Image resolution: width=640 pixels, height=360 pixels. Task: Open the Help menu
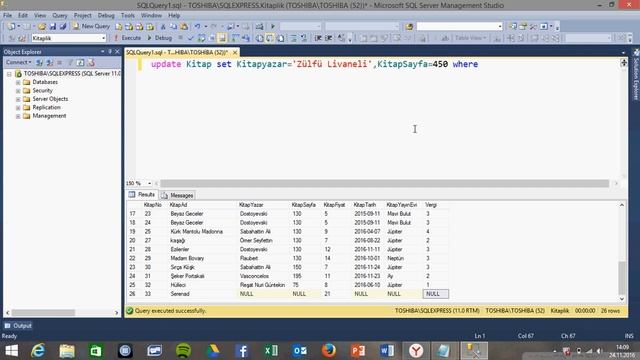coord(174,16)
